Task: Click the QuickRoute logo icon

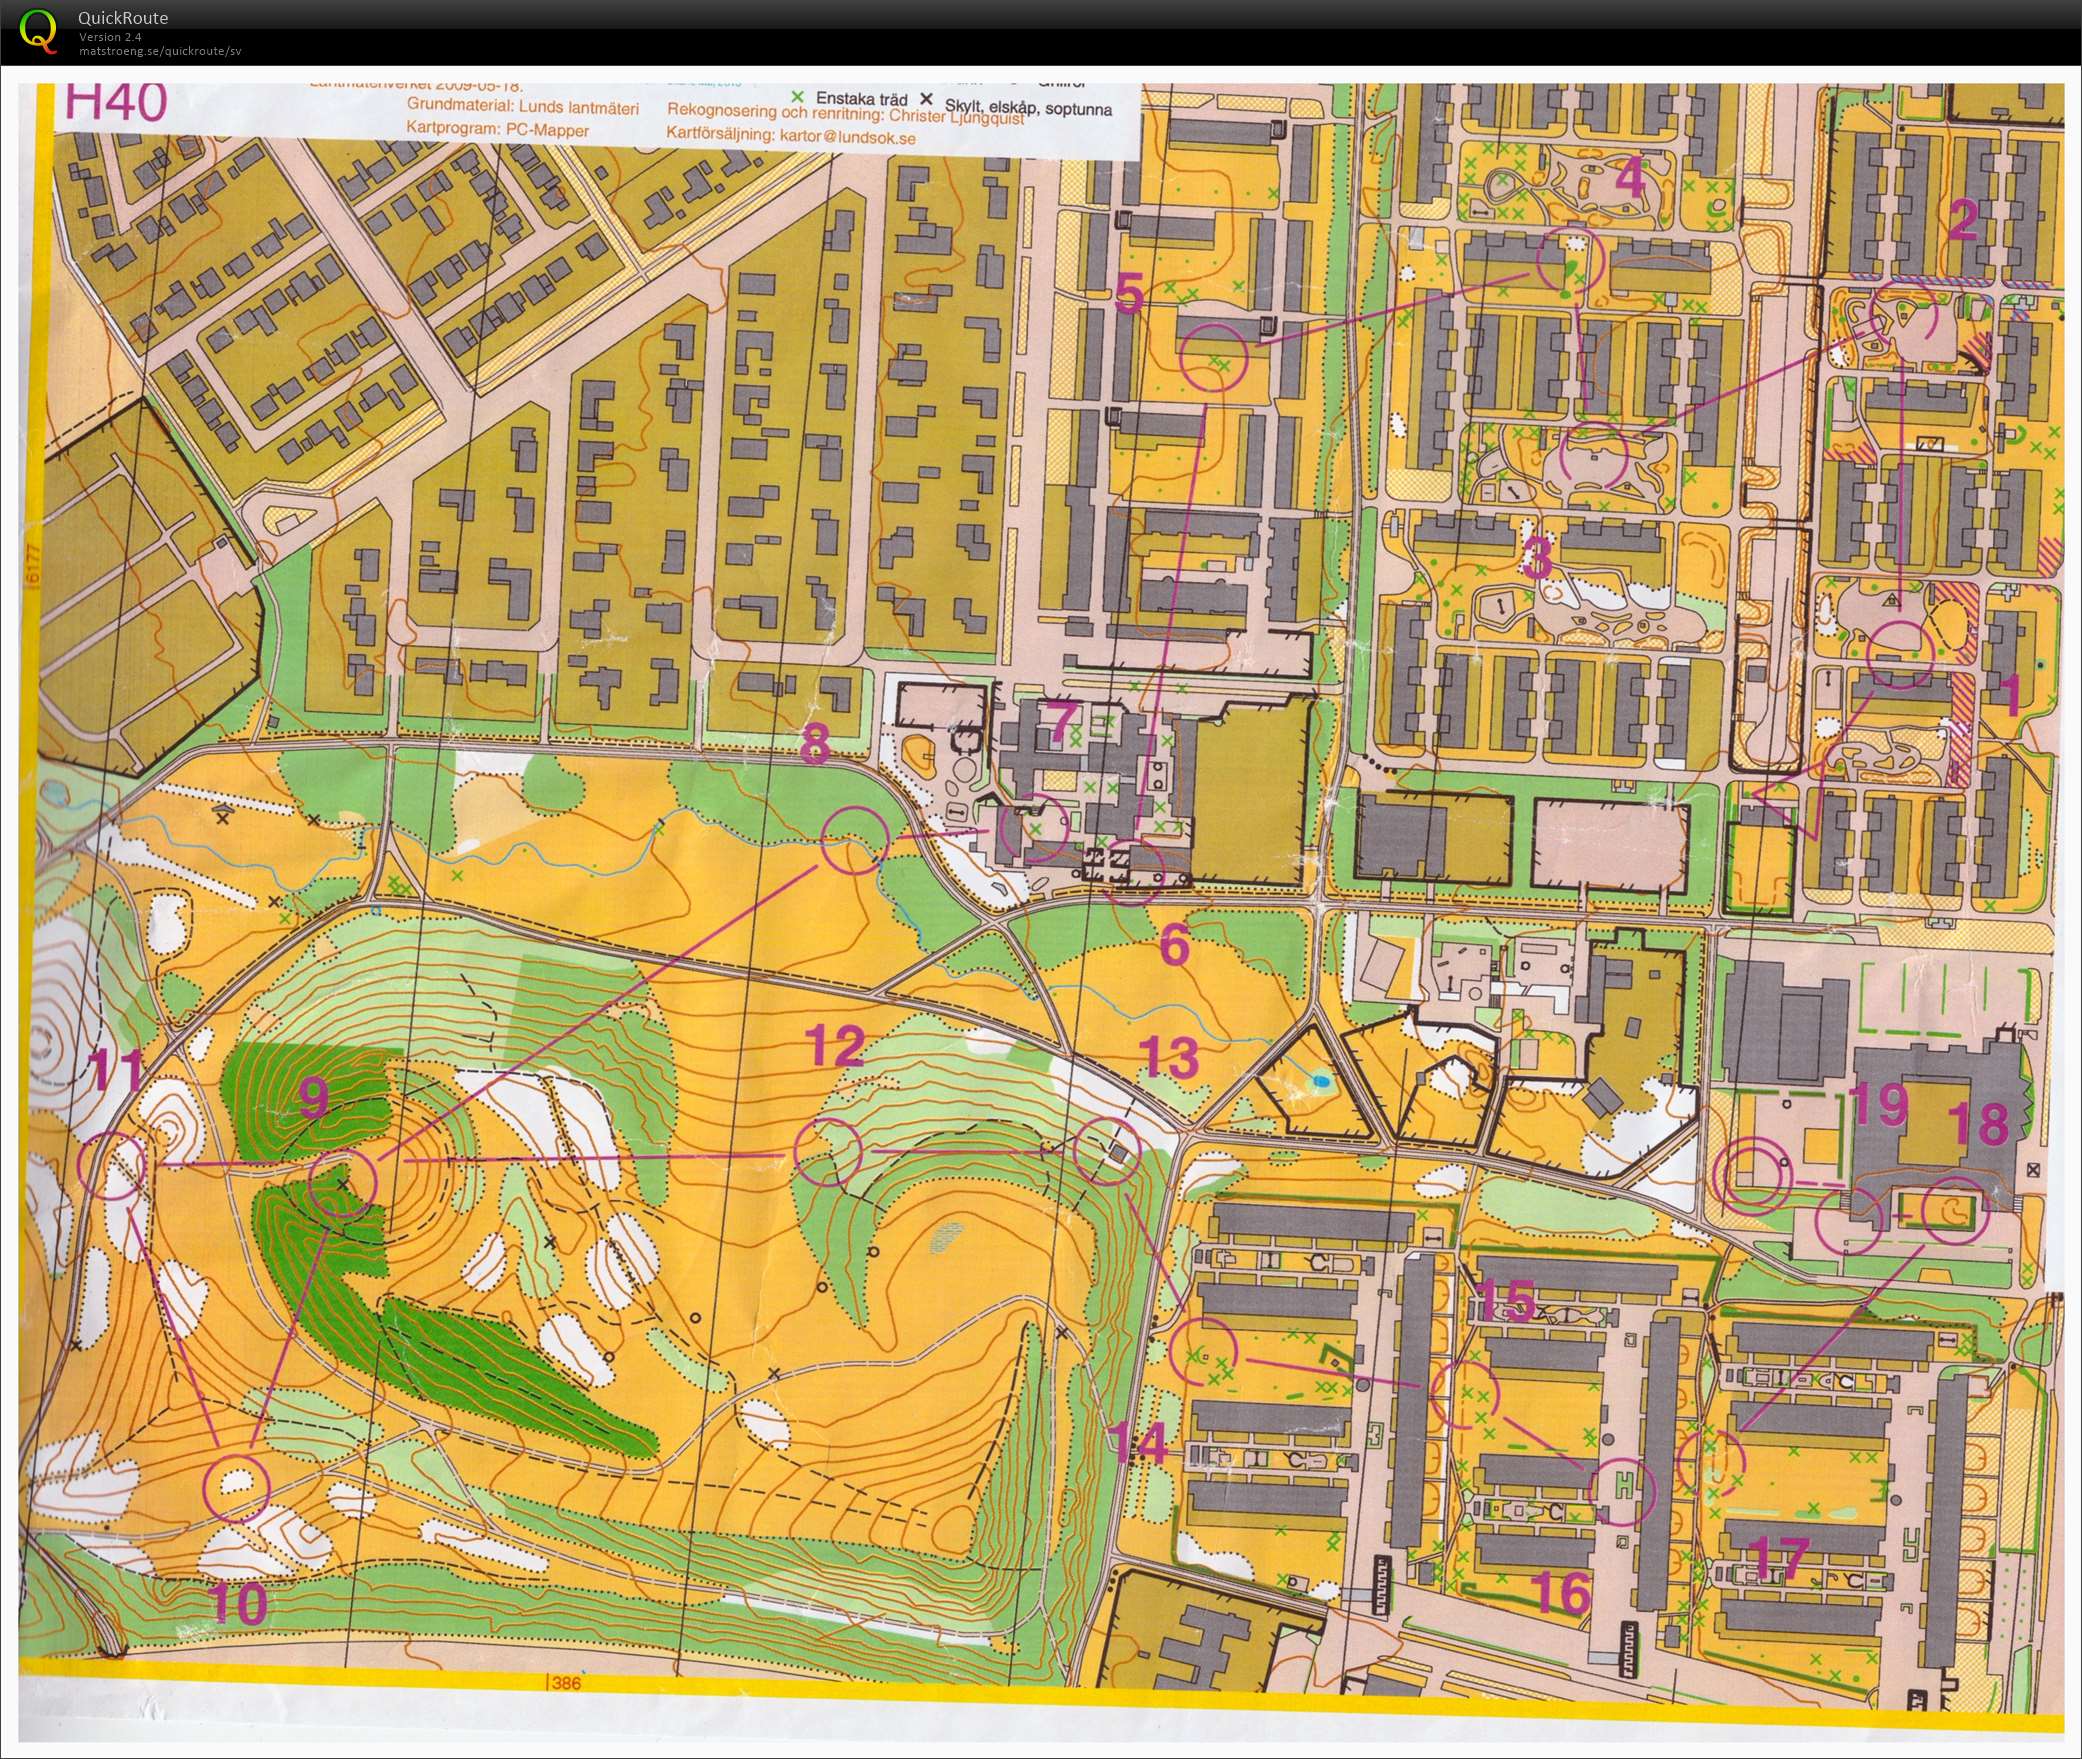Action: tap(39, 30)
